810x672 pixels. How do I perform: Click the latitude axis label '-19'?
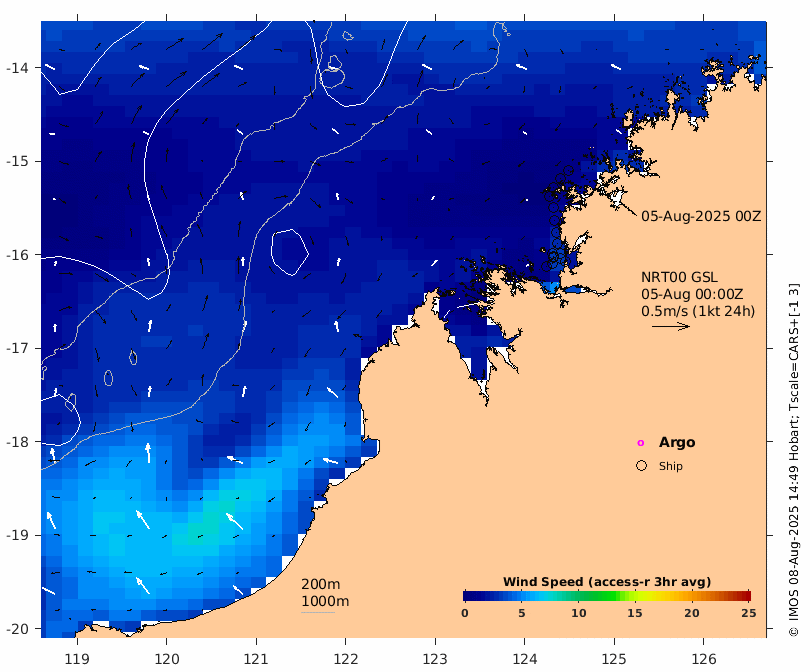point(18,535)
